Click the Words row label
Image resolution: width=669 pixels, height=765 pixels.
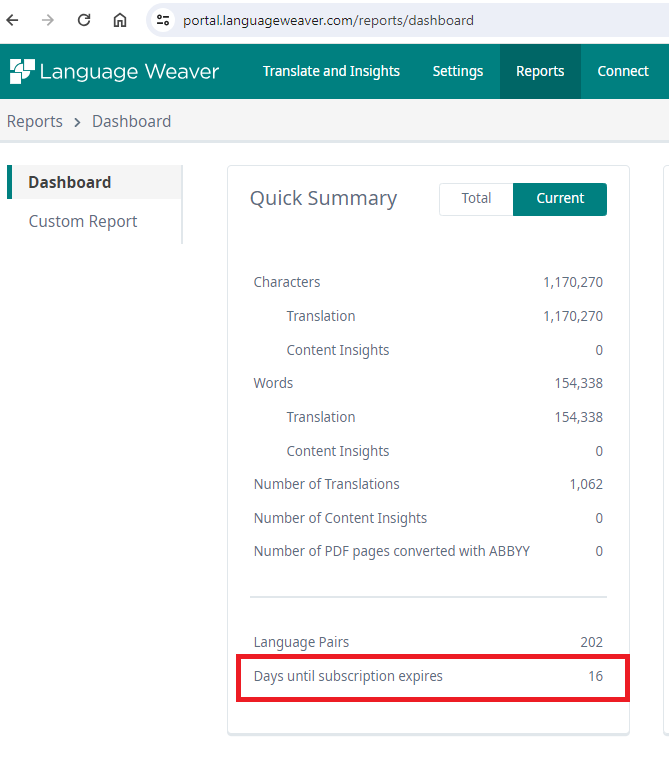pyautogui.click(x=273, y=383)
